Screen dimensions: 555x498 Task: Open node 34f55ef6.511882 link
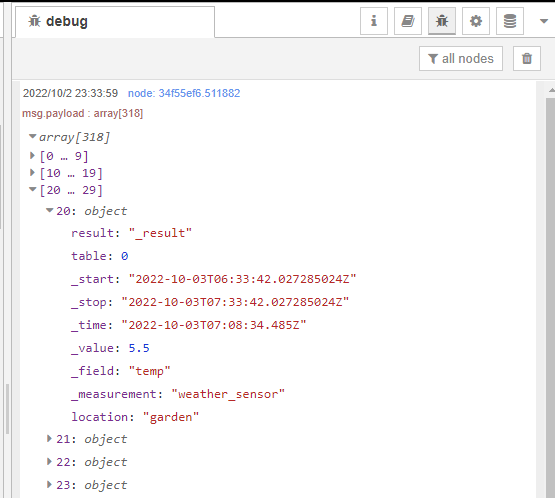pyautogui.click(x=184, y=93)
